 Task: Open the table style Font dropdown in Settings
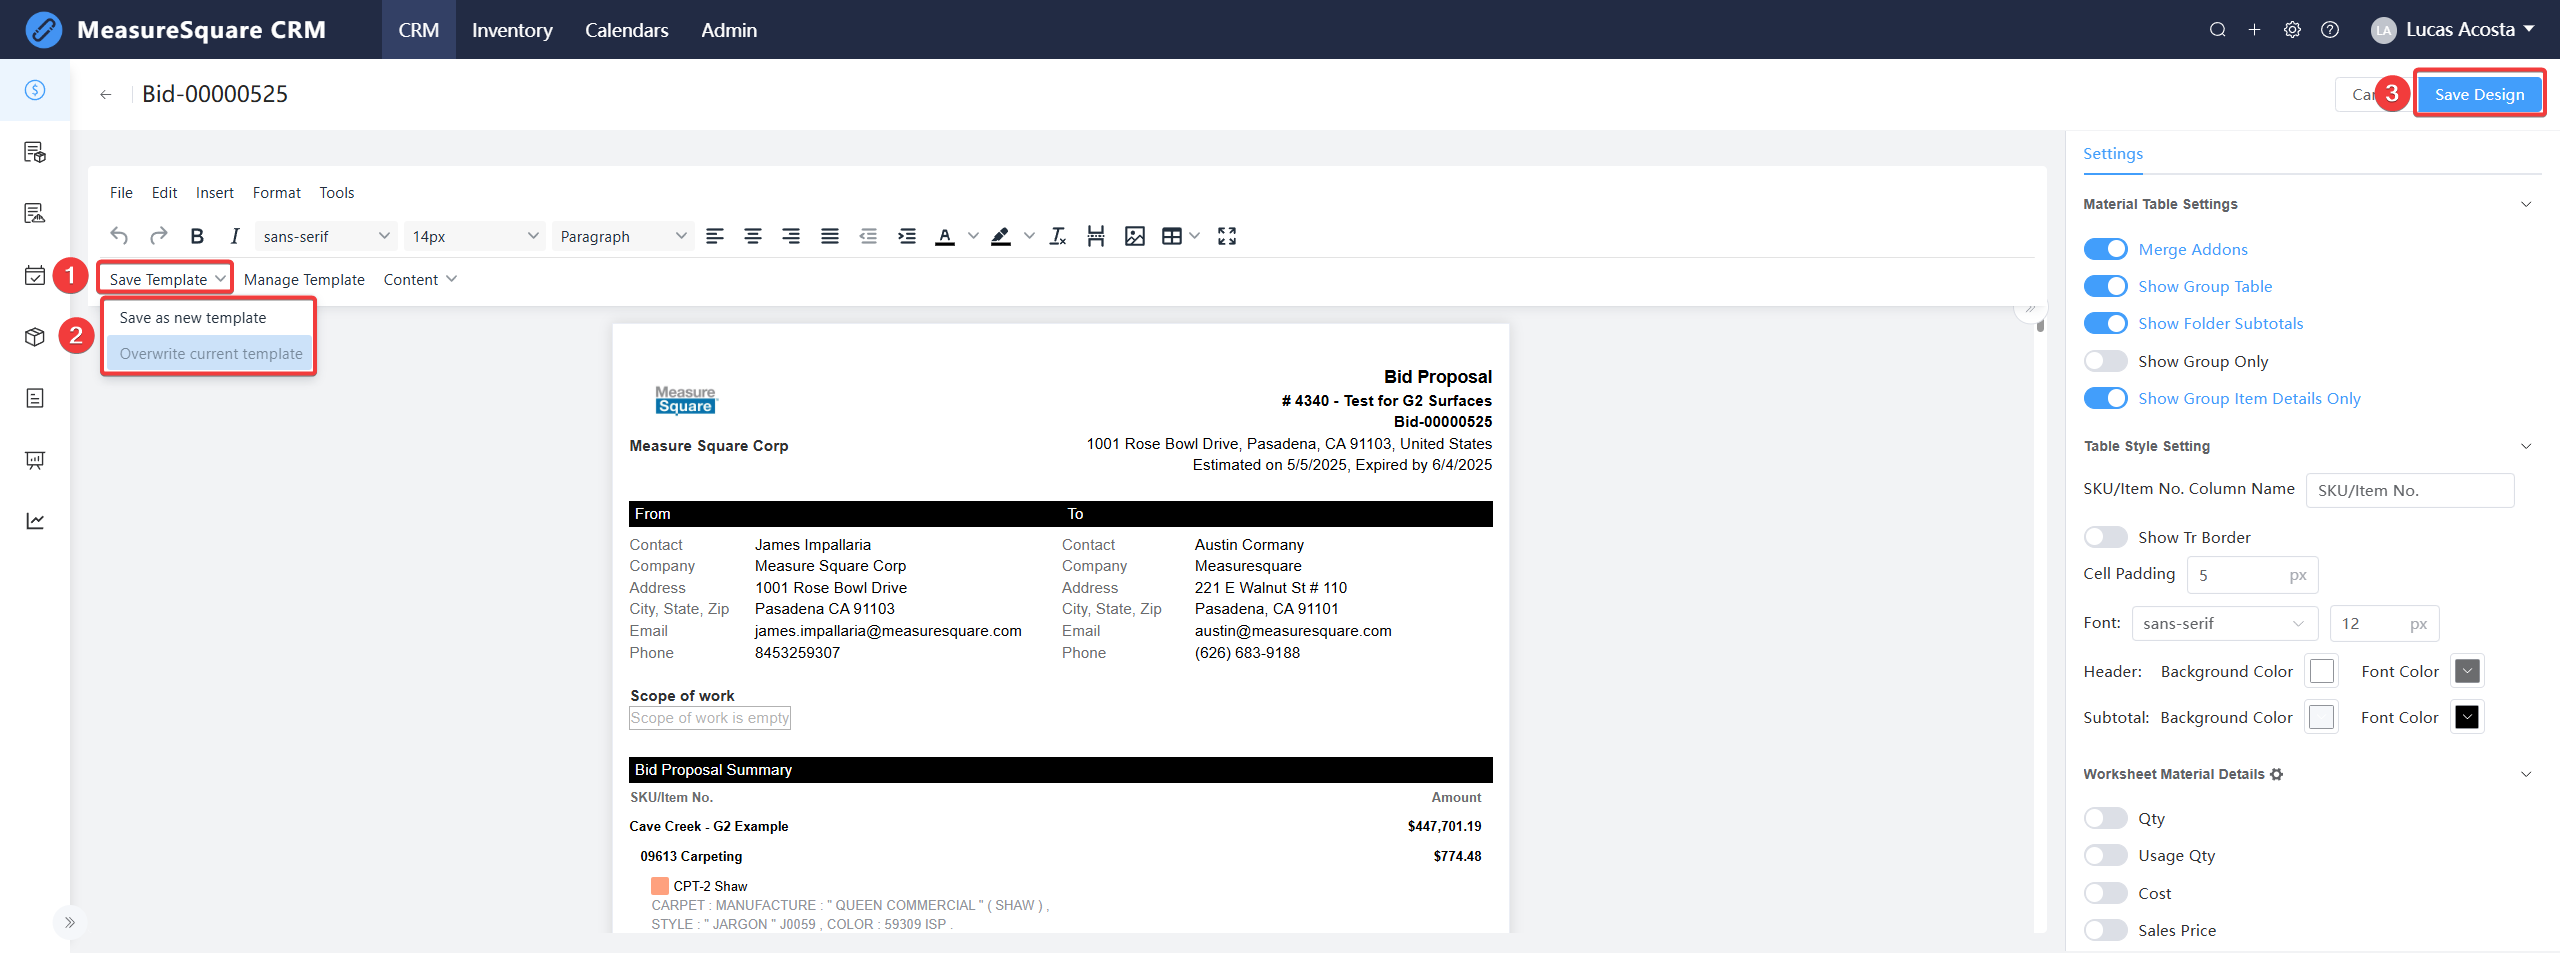(x=2224, y=623)
